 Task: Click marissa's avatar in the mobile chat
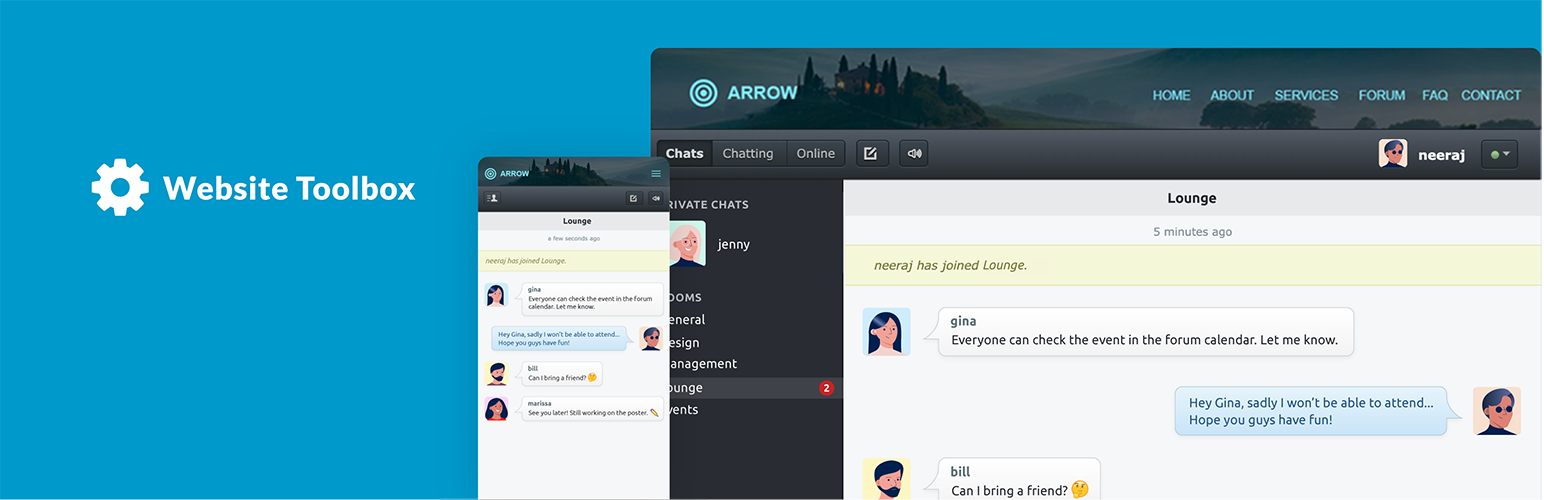[x=496, y=409]
